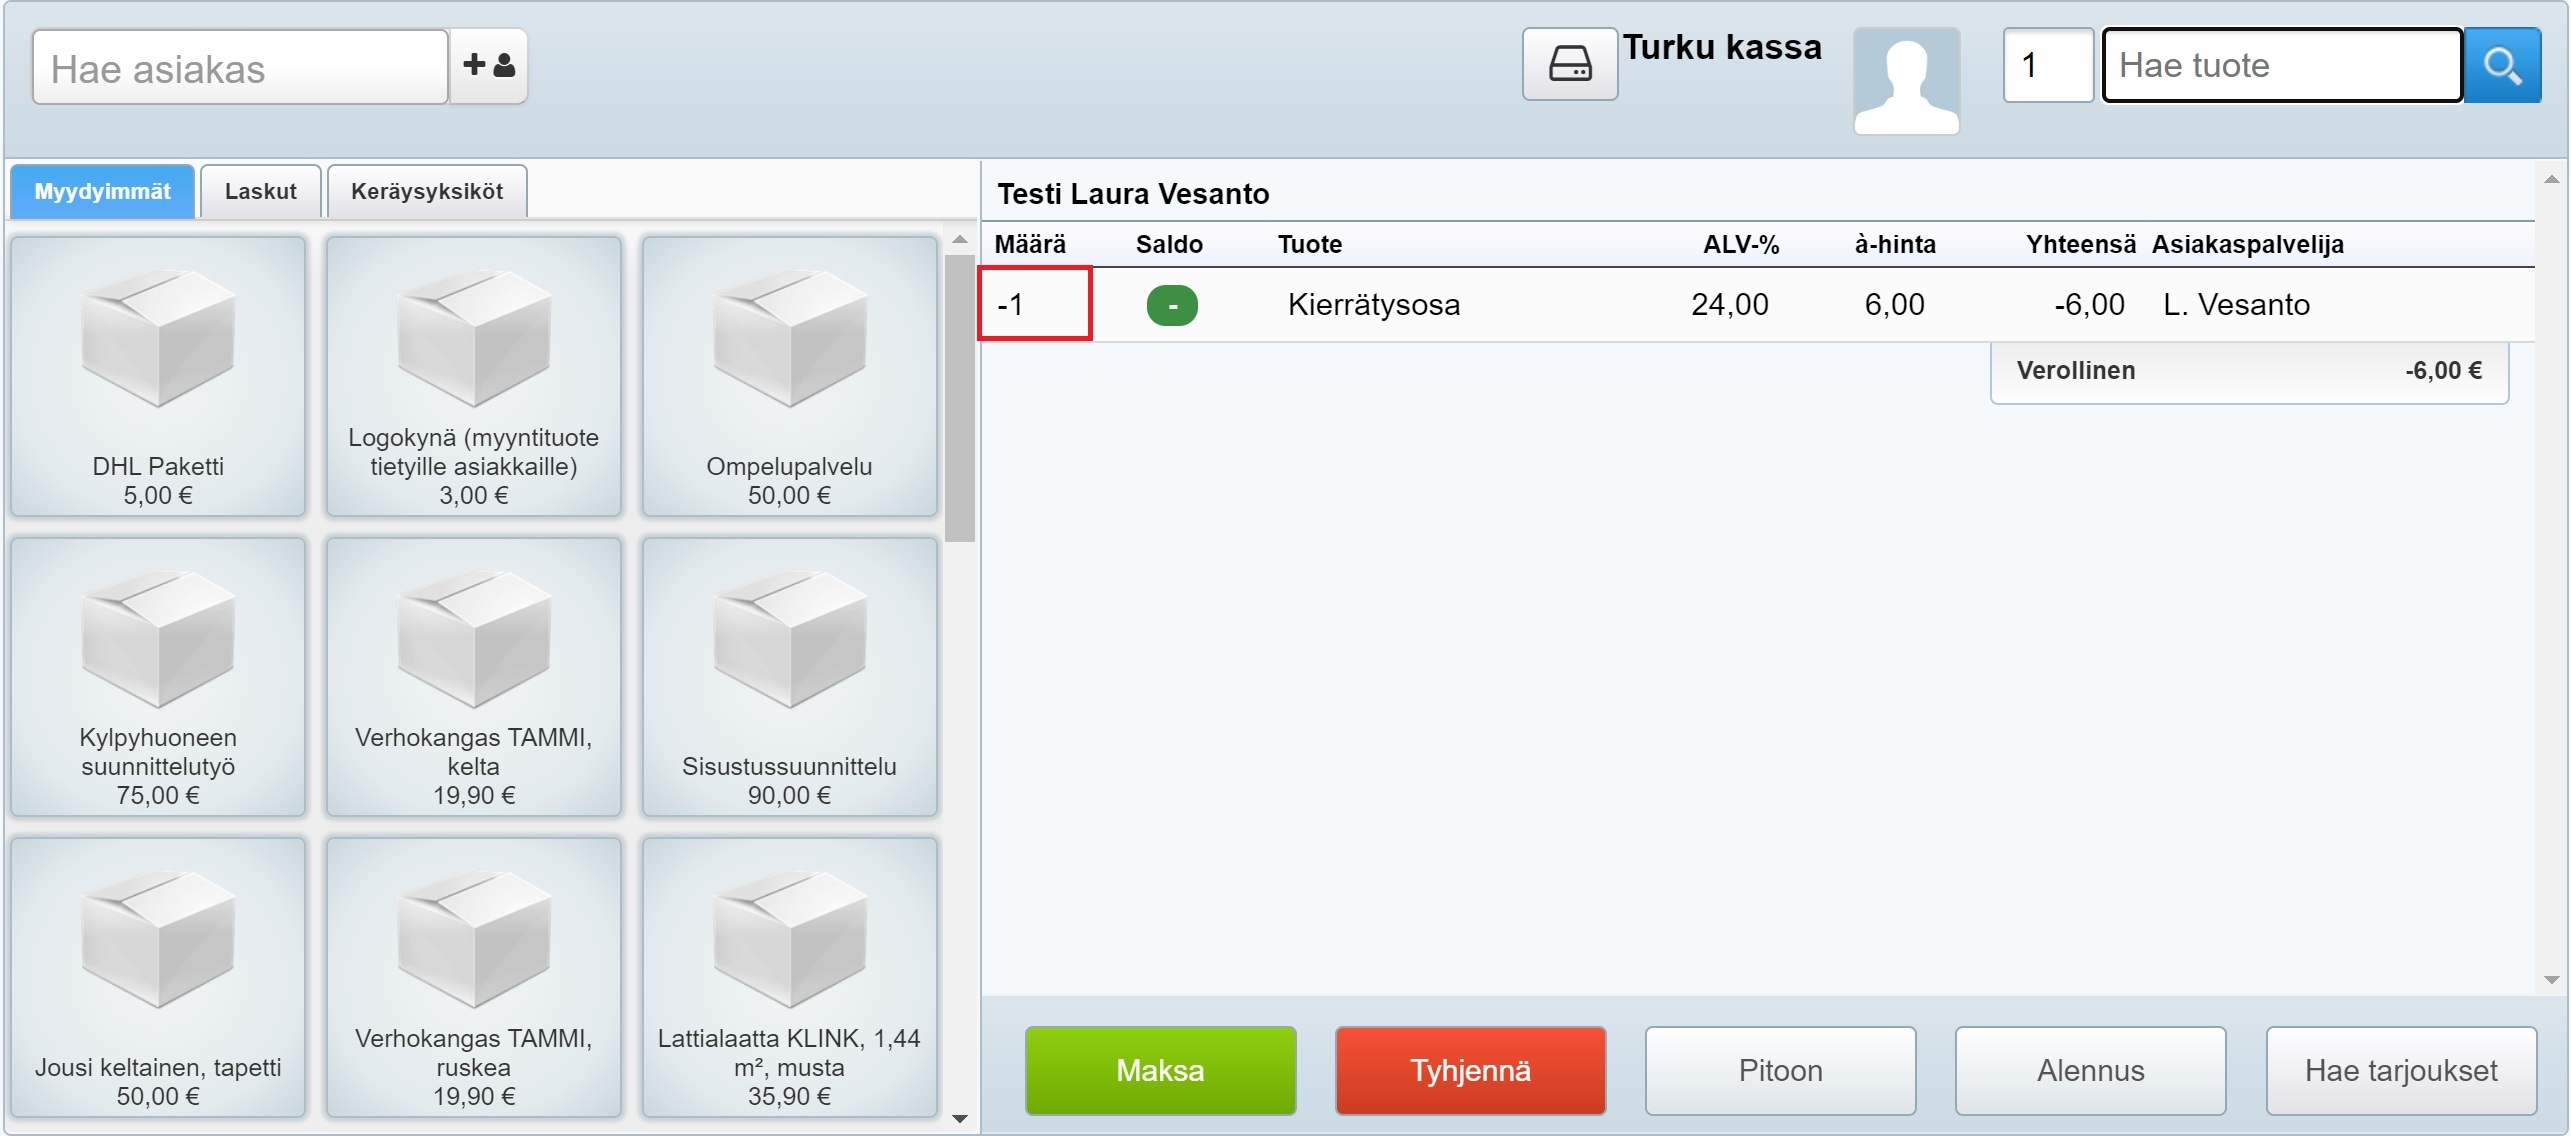Put the sale on hold with Pitoon
Viewport: 2571px width, 1136px height.
1780,1070
